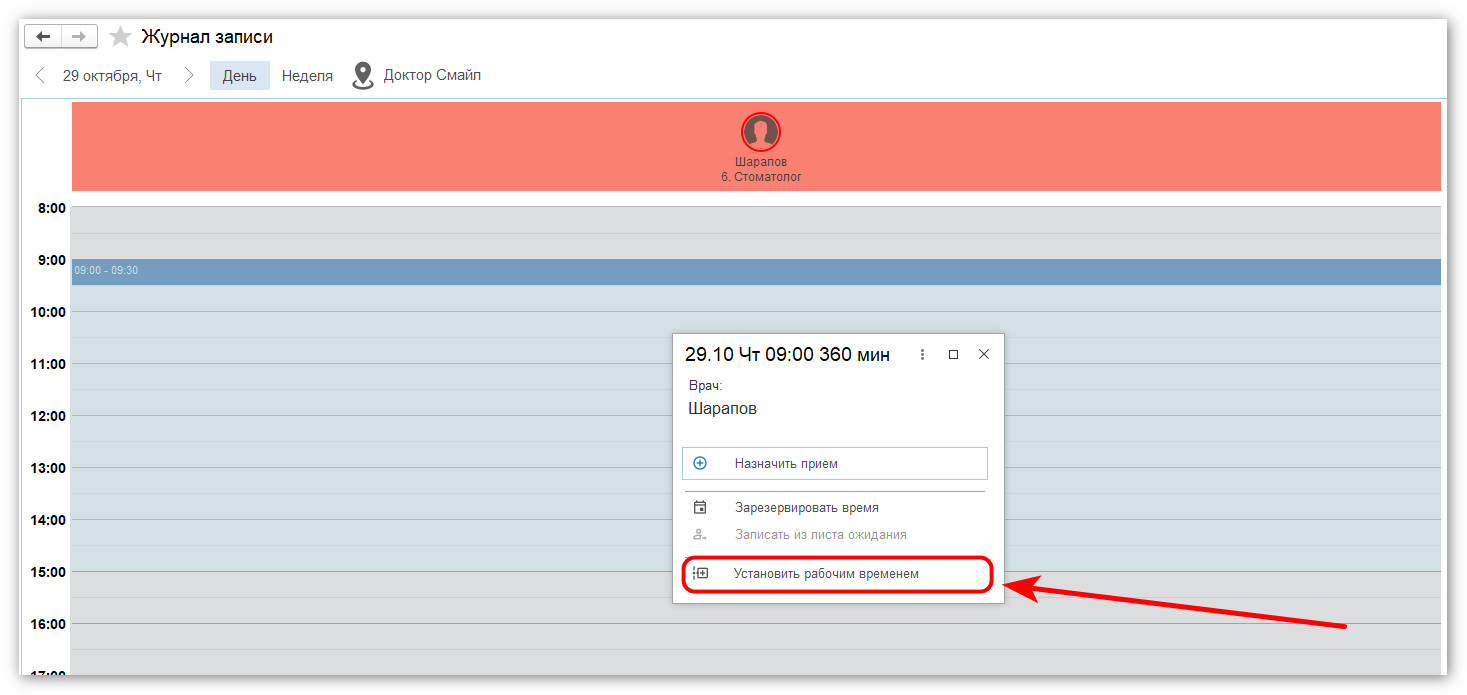
Task: Choose Назначить прием in popup
Action: (x=835, y=464)
